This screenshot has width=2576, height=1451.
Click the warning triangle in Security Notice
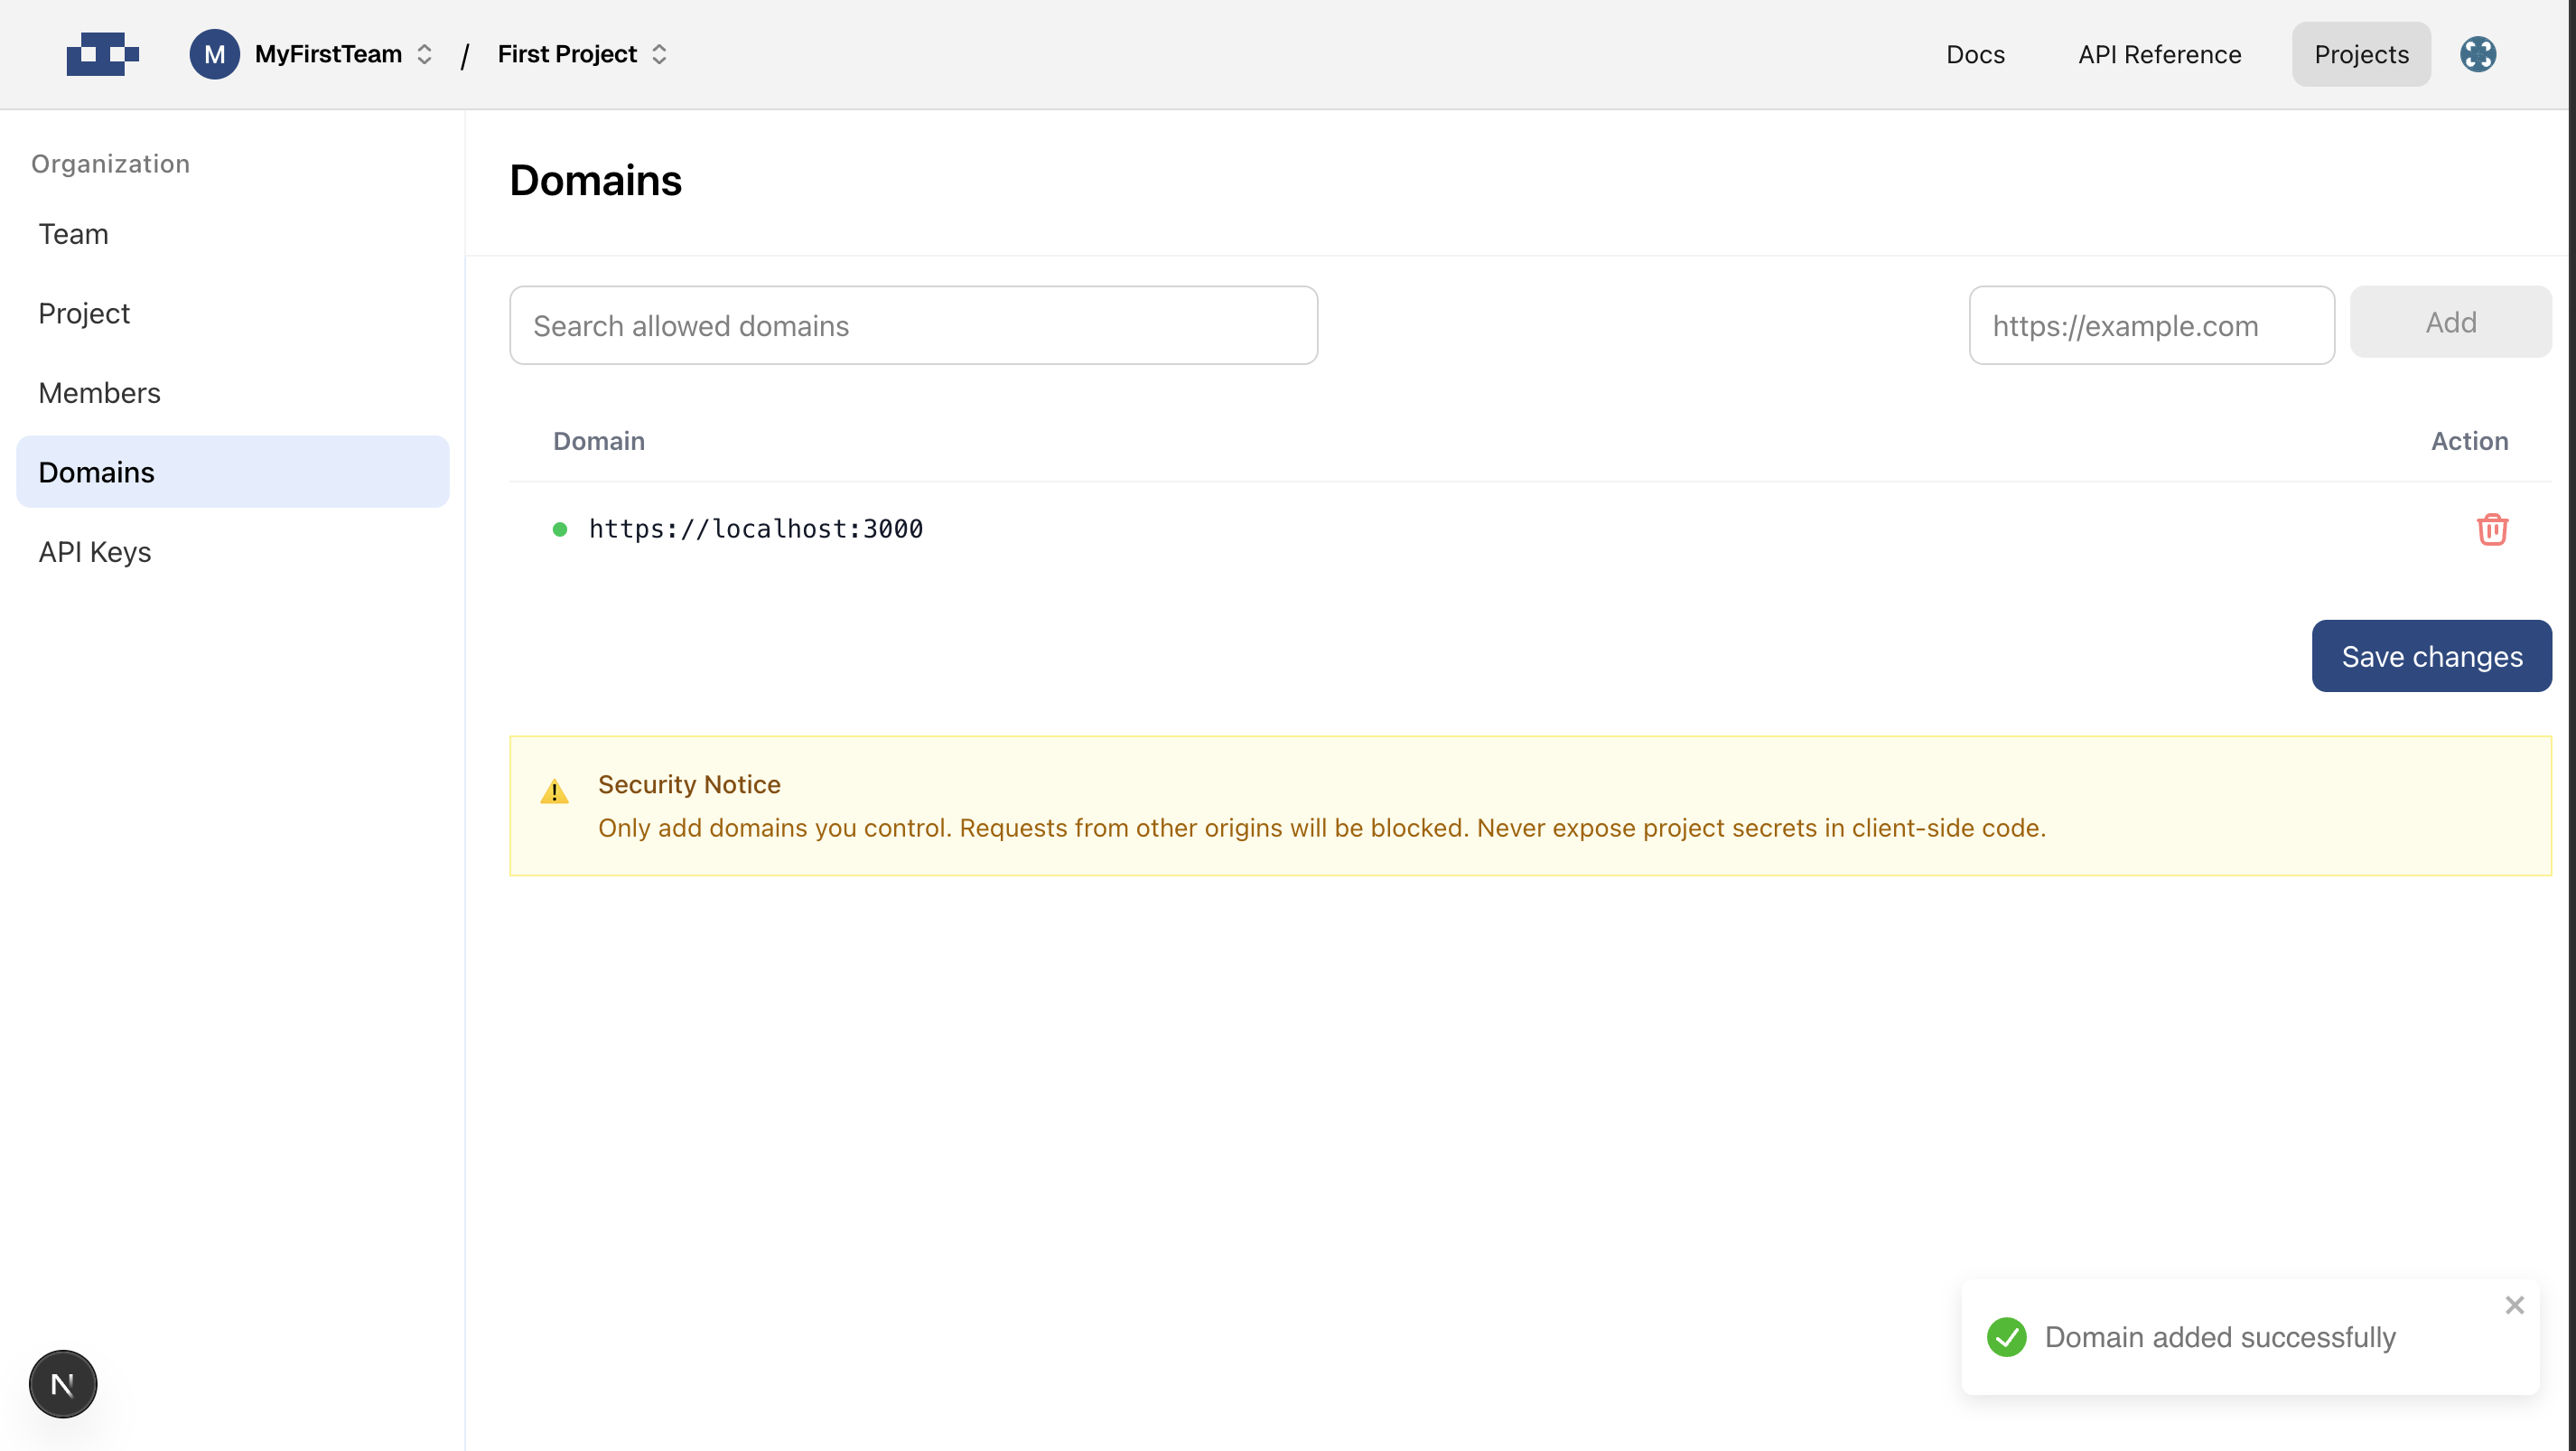click(556, 792)
